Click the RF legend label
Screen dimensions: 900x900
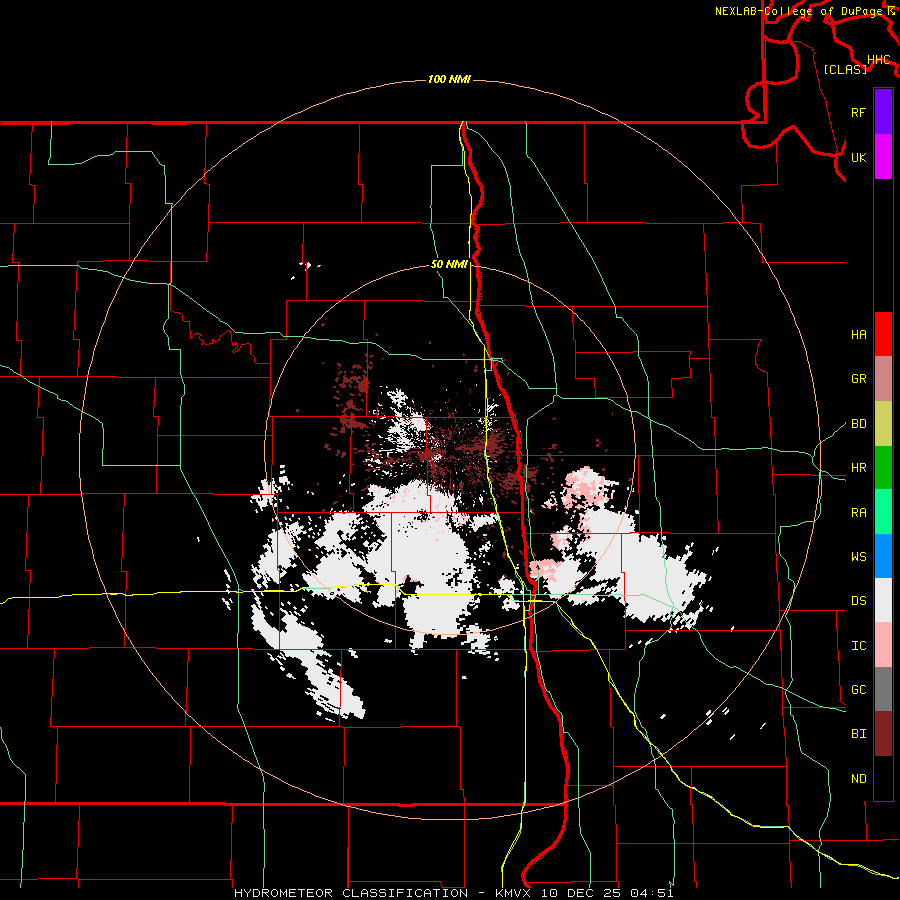click(858, 112)
